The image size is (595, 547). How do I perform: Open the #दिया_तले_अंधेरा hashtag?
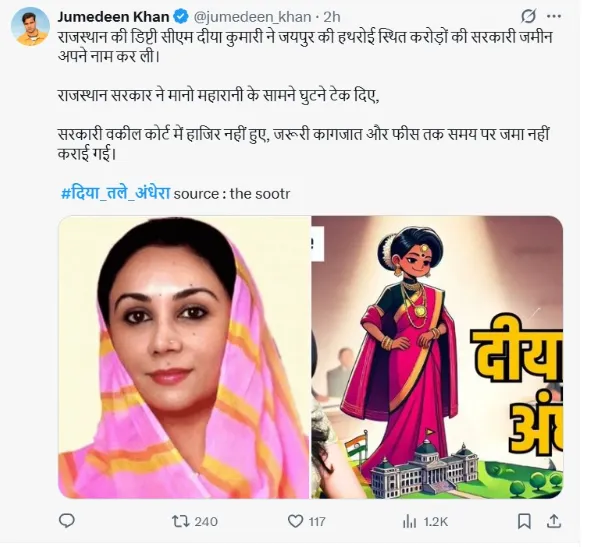pos(116,193)
